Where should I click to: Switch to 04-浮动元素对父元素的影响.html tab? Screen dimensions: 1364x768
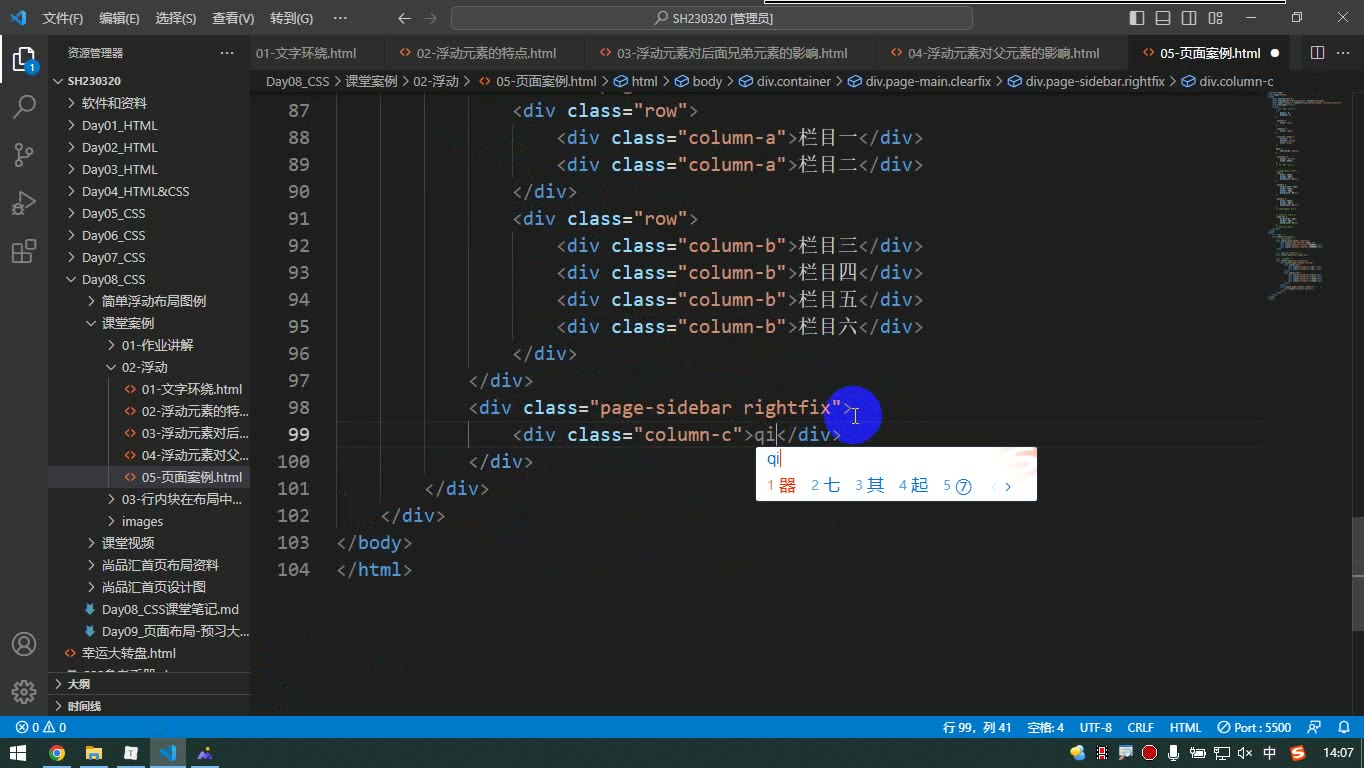pos(1003,53)
